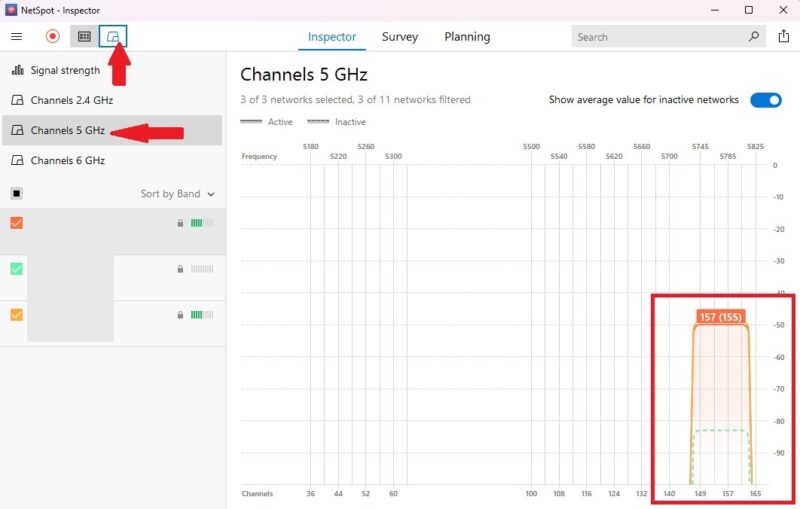Screen dimensions: 800x509
Task: Click the 157 (155) channel label
Action: pyautogui.click(x=720, y=317)
